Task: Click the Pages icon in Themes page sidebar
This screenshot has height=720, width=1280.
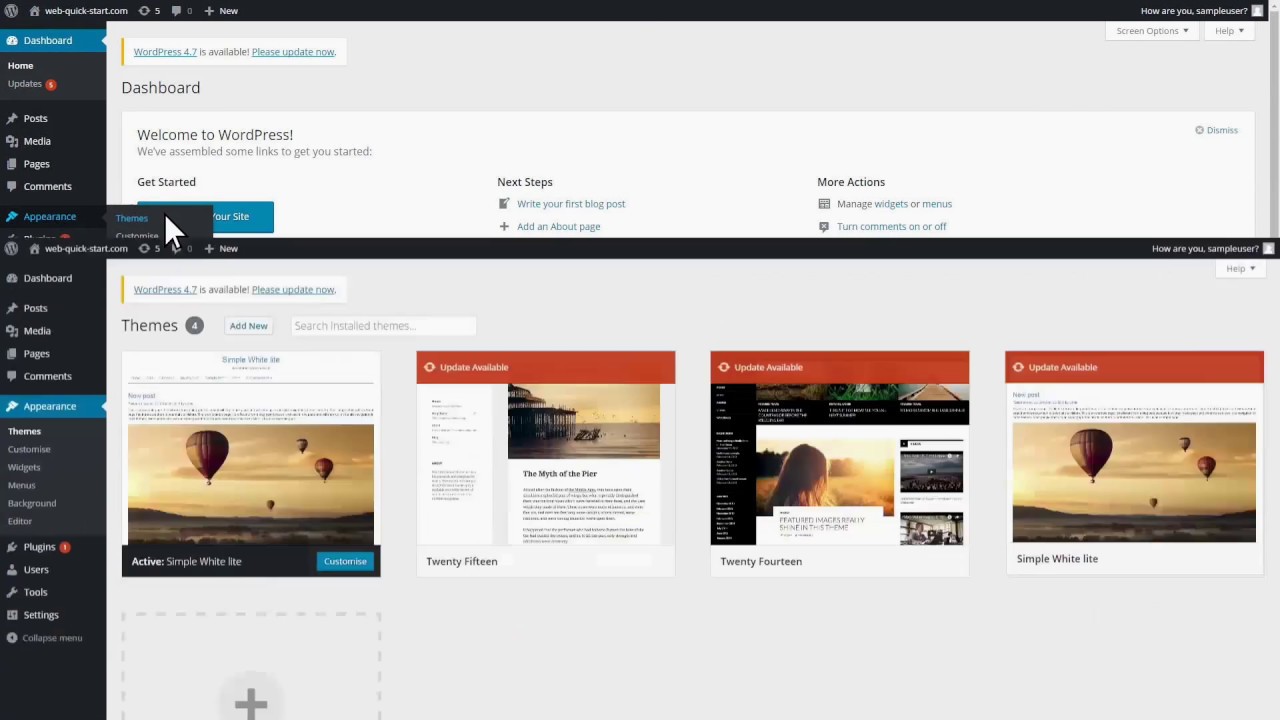Action: click(12, 353)
